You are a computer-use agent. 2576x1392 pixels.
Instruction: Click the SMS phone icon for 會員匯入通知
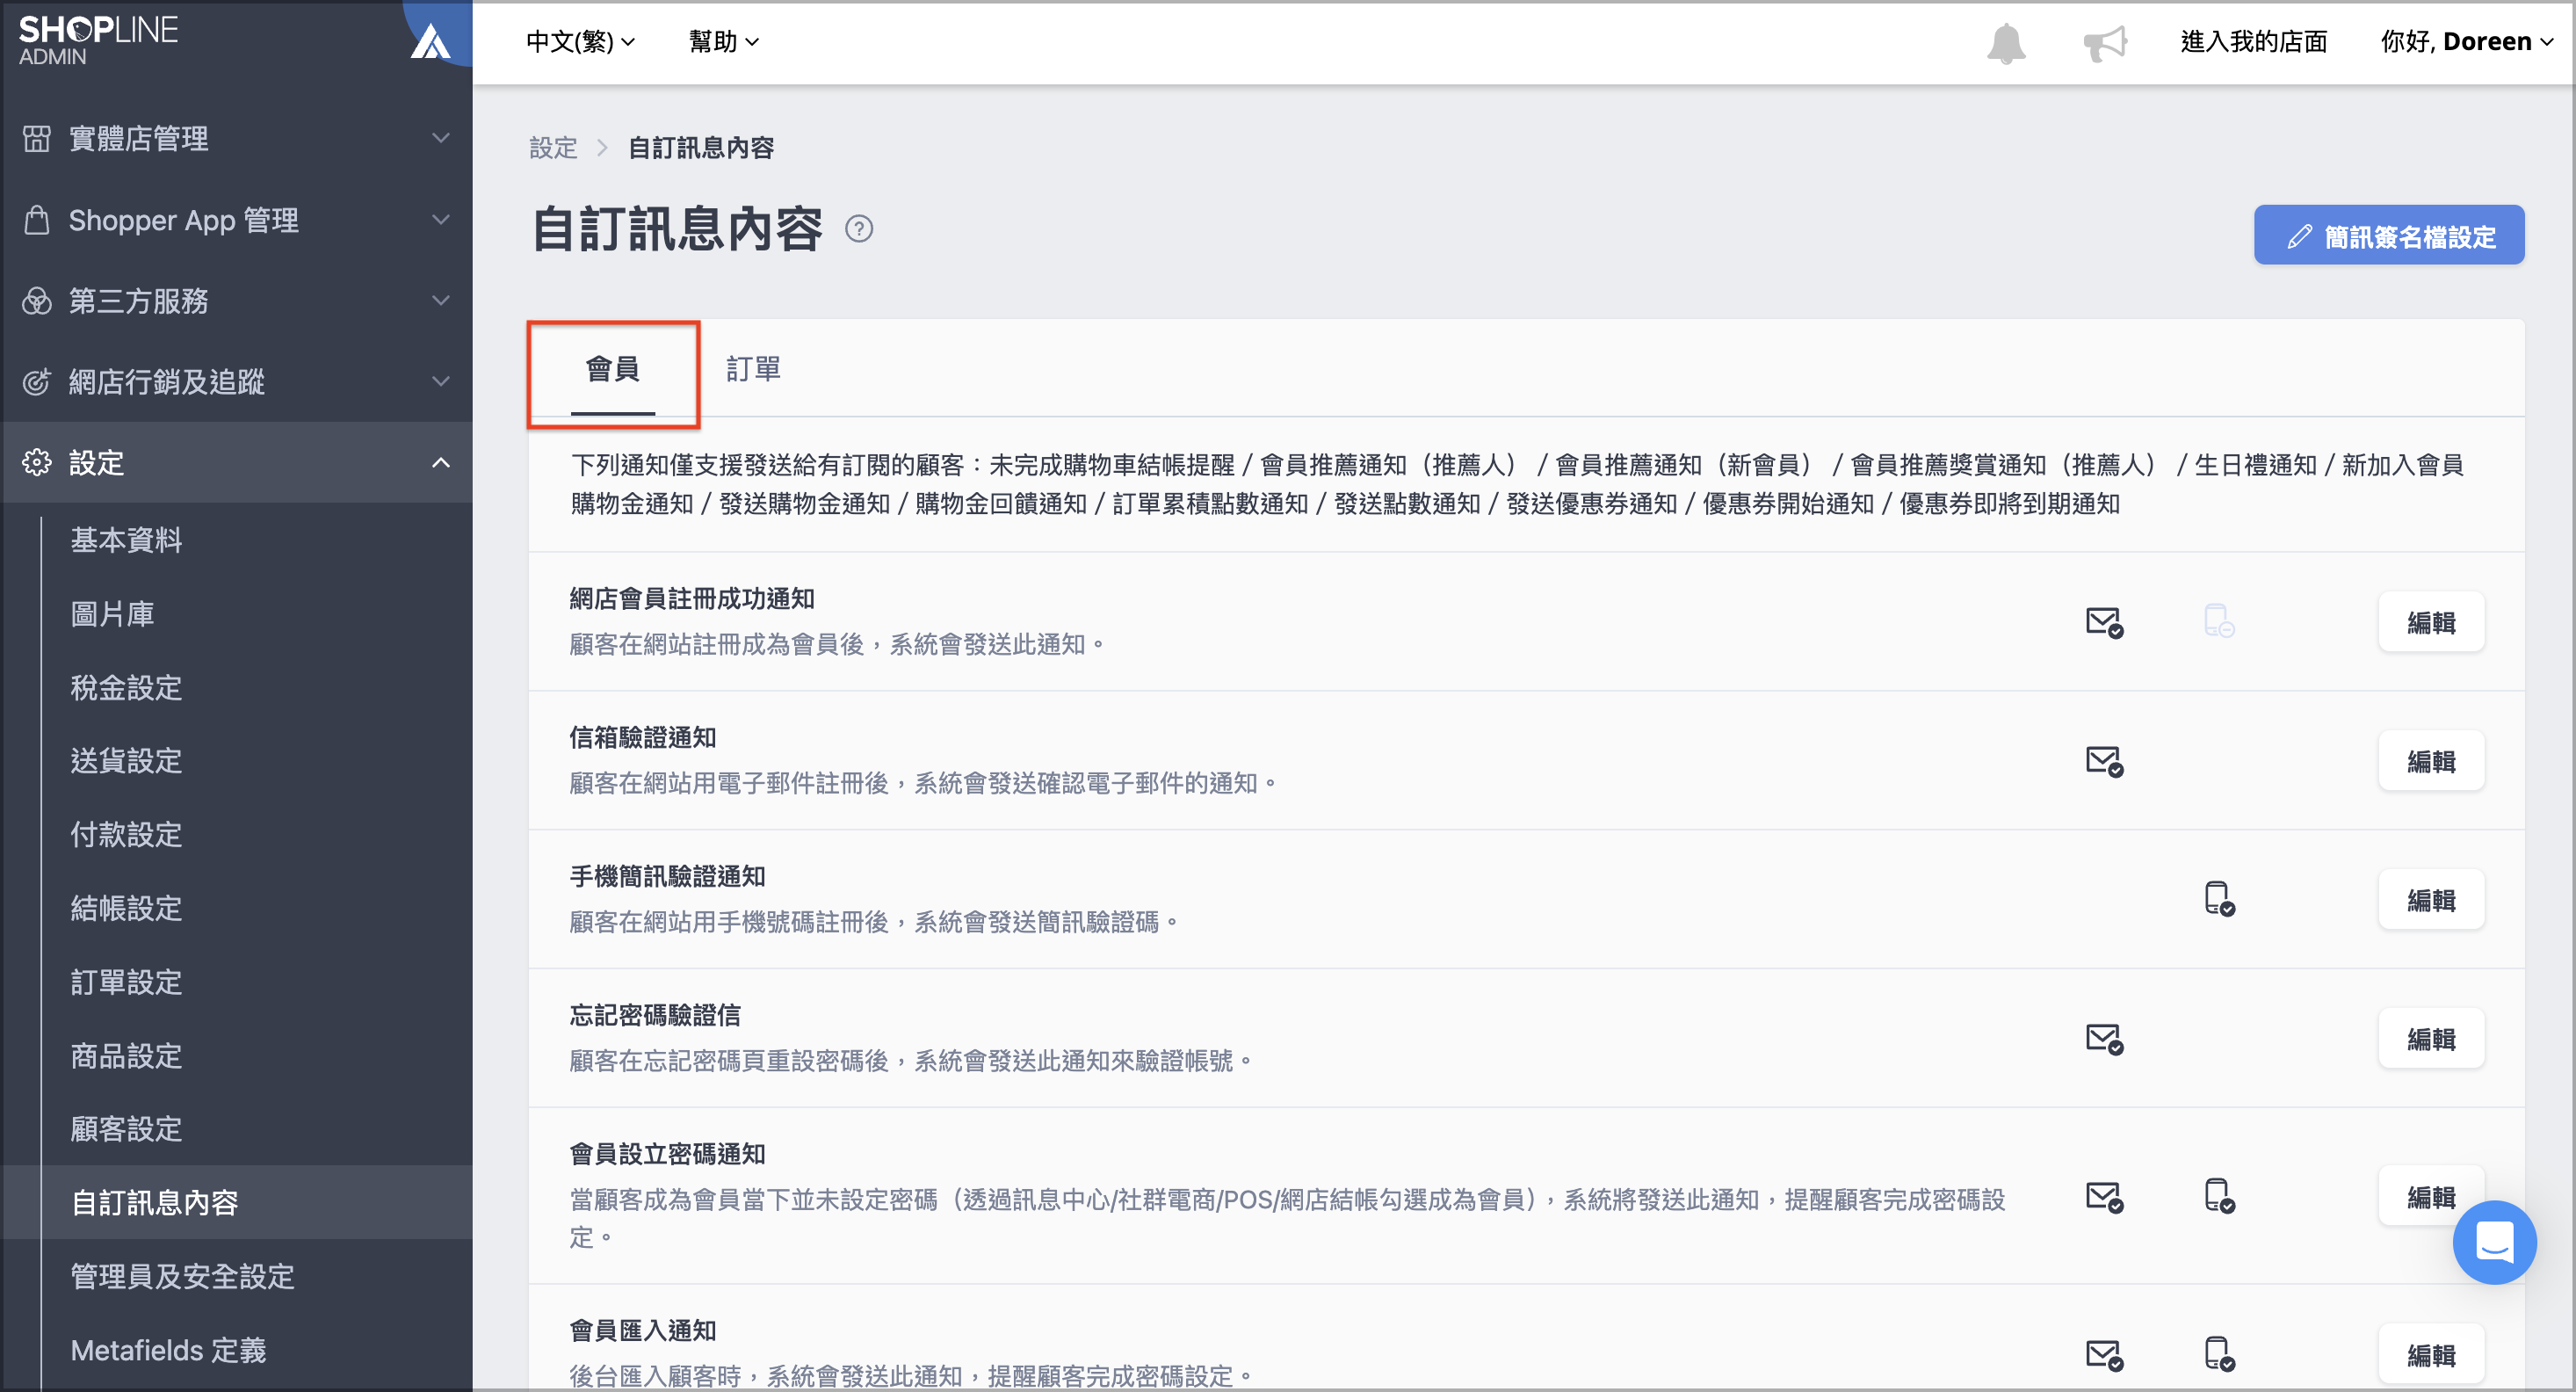[x=2219, y=1354]
